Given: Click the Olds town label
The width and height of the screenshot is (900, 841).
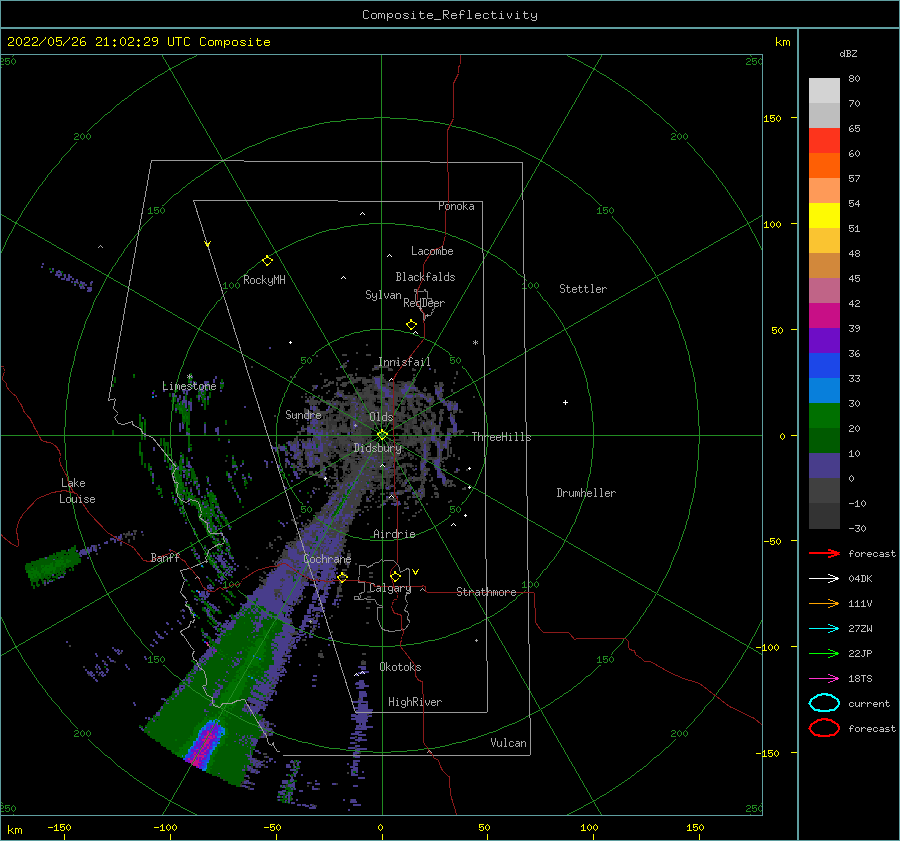Looking at the screenshot, I should click(x=381, y=417).
